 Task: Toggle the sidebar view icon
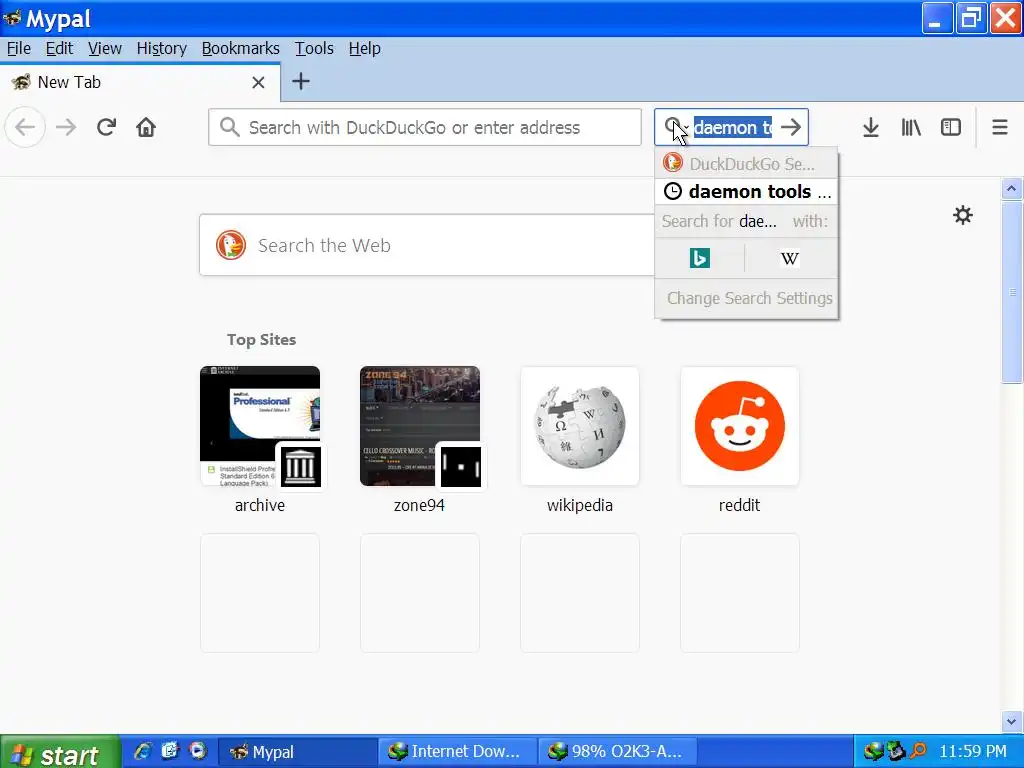click(951, 127)
